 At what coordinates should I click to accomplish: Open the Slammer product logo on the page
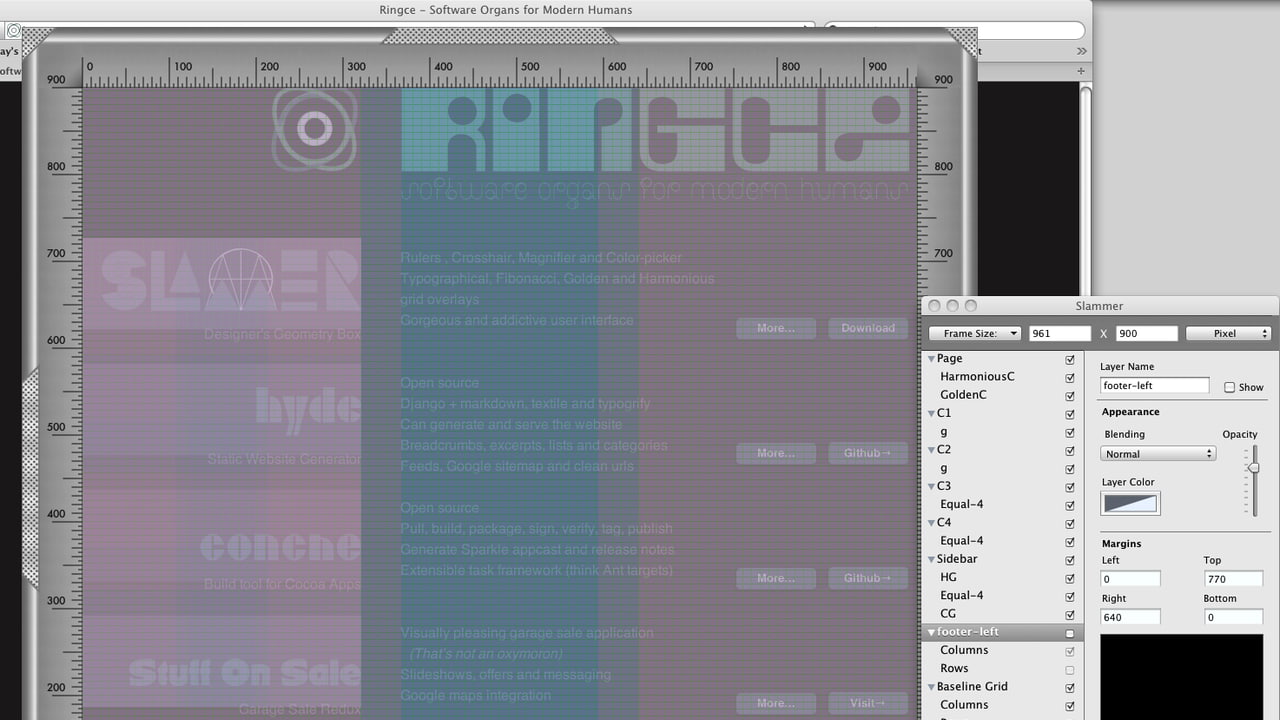point(230,280)
